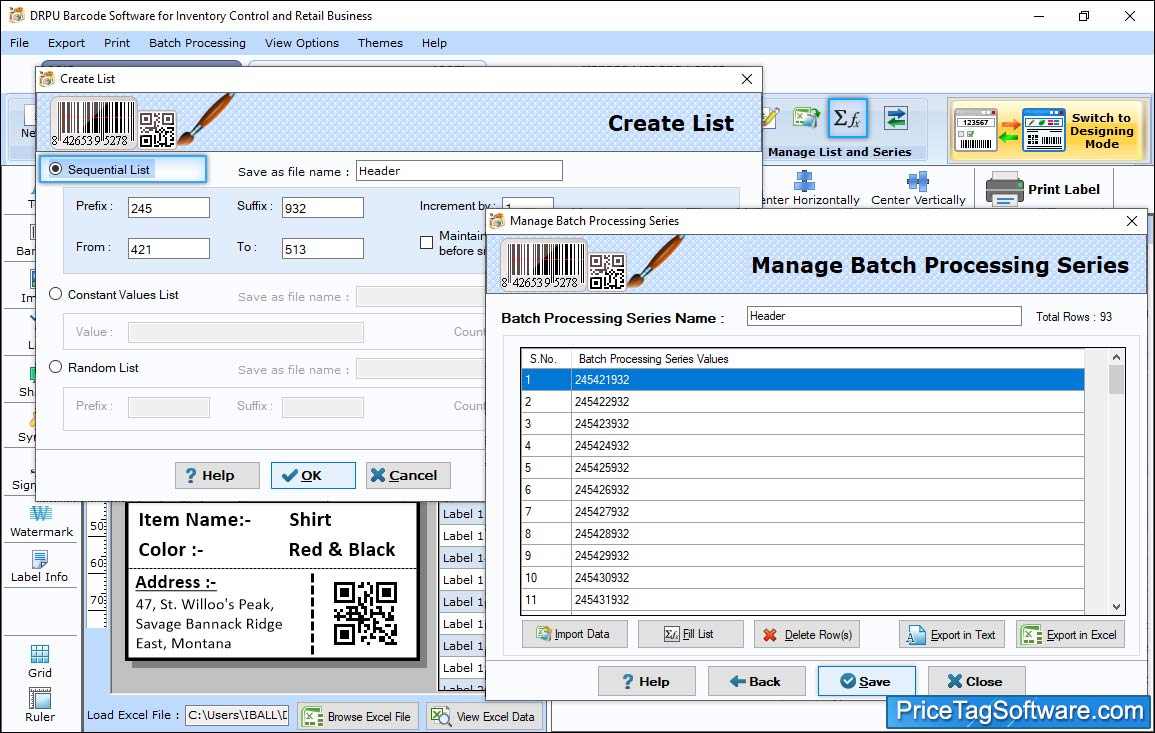Select the row with value 245422932
This screenshot has width=1155, height=733.
click(803, 401)
